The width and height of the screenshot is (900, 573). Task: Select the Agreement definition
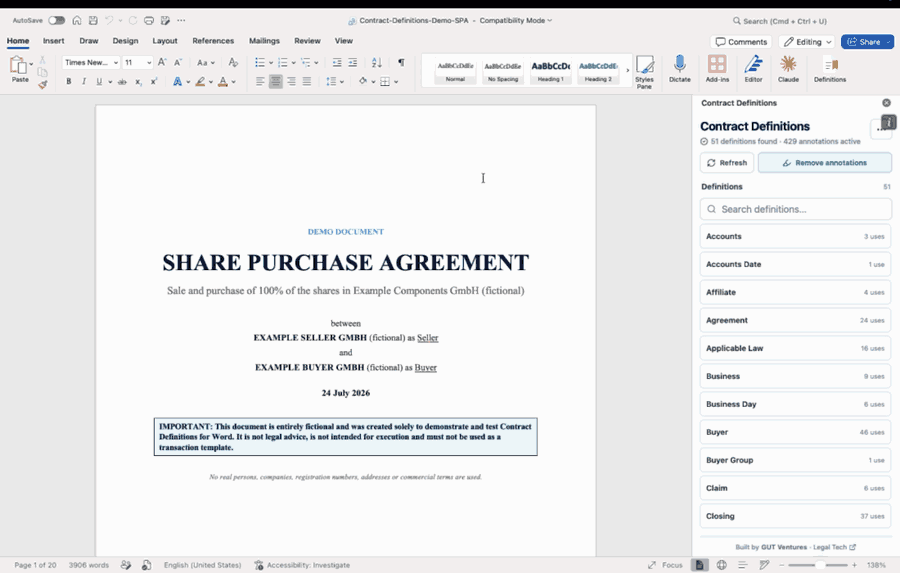pos(795,320)
